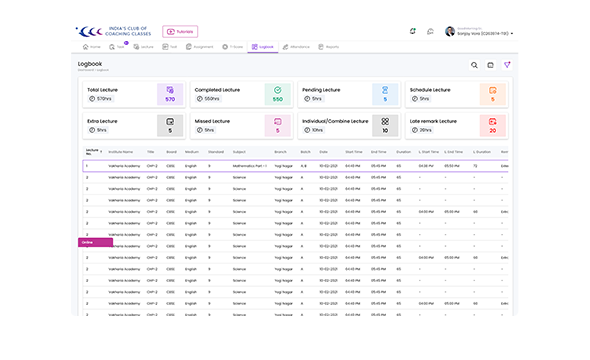Select the Schedule Lecture card title
590x360 pixels.
click(430, 90)
